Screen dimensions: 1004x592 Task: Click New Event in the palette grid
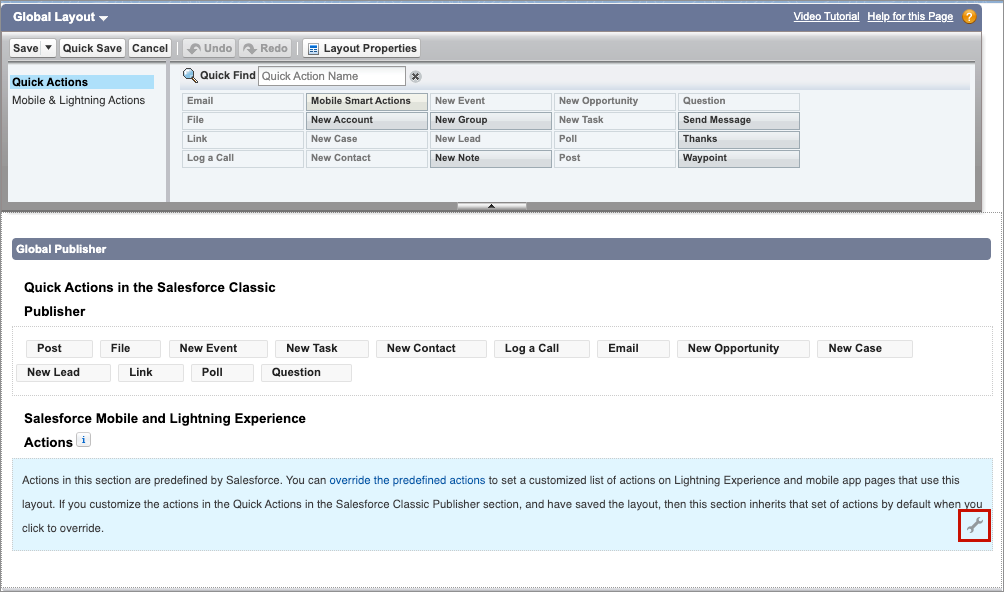tap(490, 101)
